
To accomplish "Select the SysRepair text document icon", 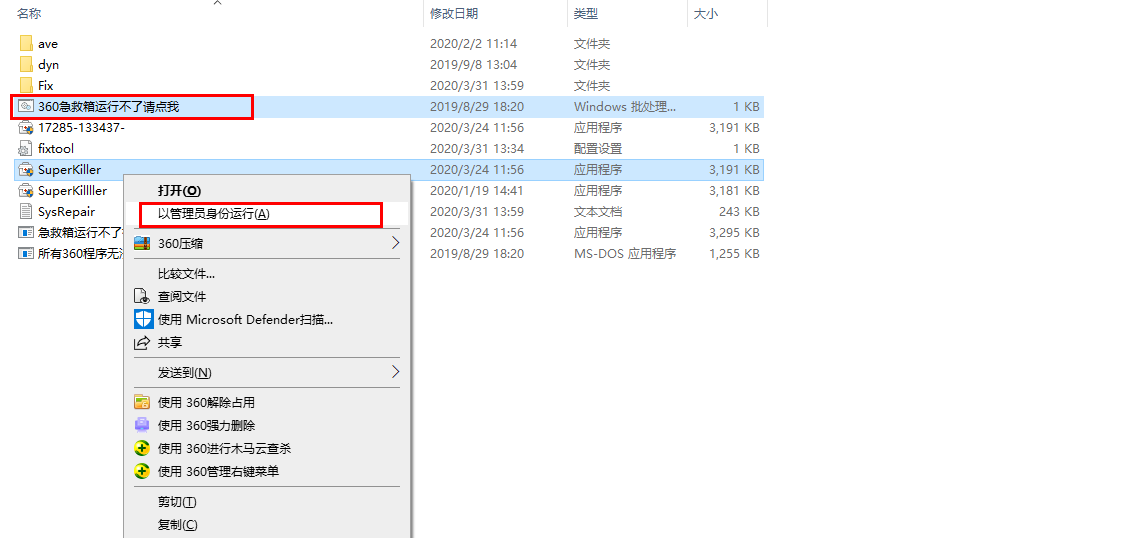I will tap(26, 212).
